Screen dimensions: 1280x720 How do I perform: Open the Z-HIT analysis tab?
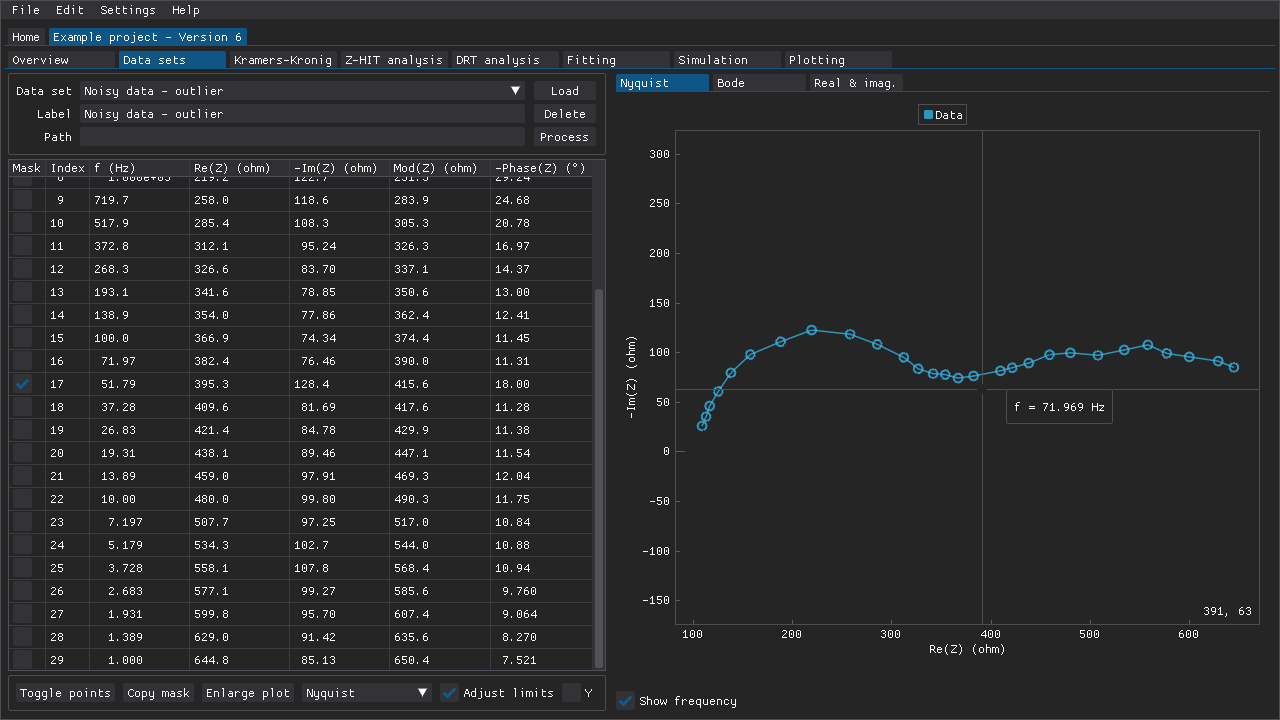(394, 60)
